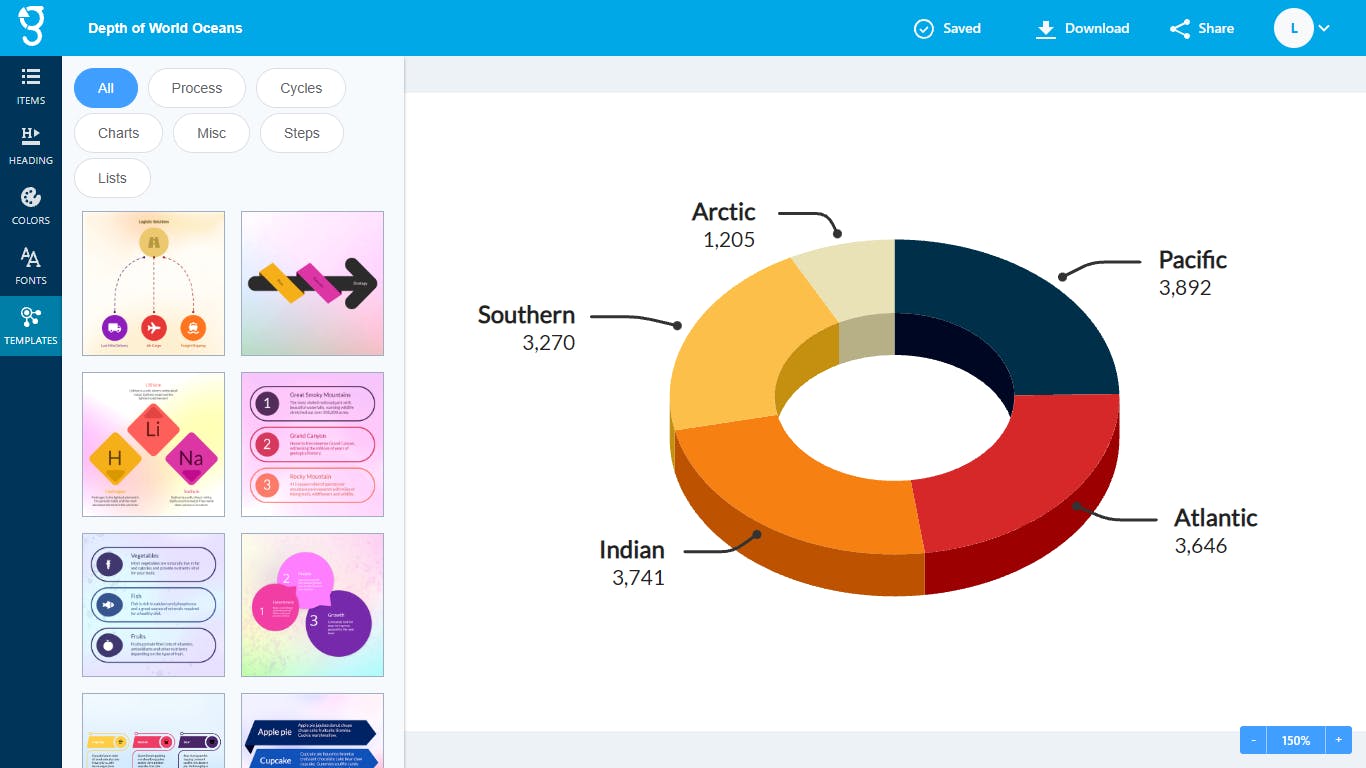Click the Share icon in header
Viewport: 1366px width, 768px height.
[x=1180, y=29]
